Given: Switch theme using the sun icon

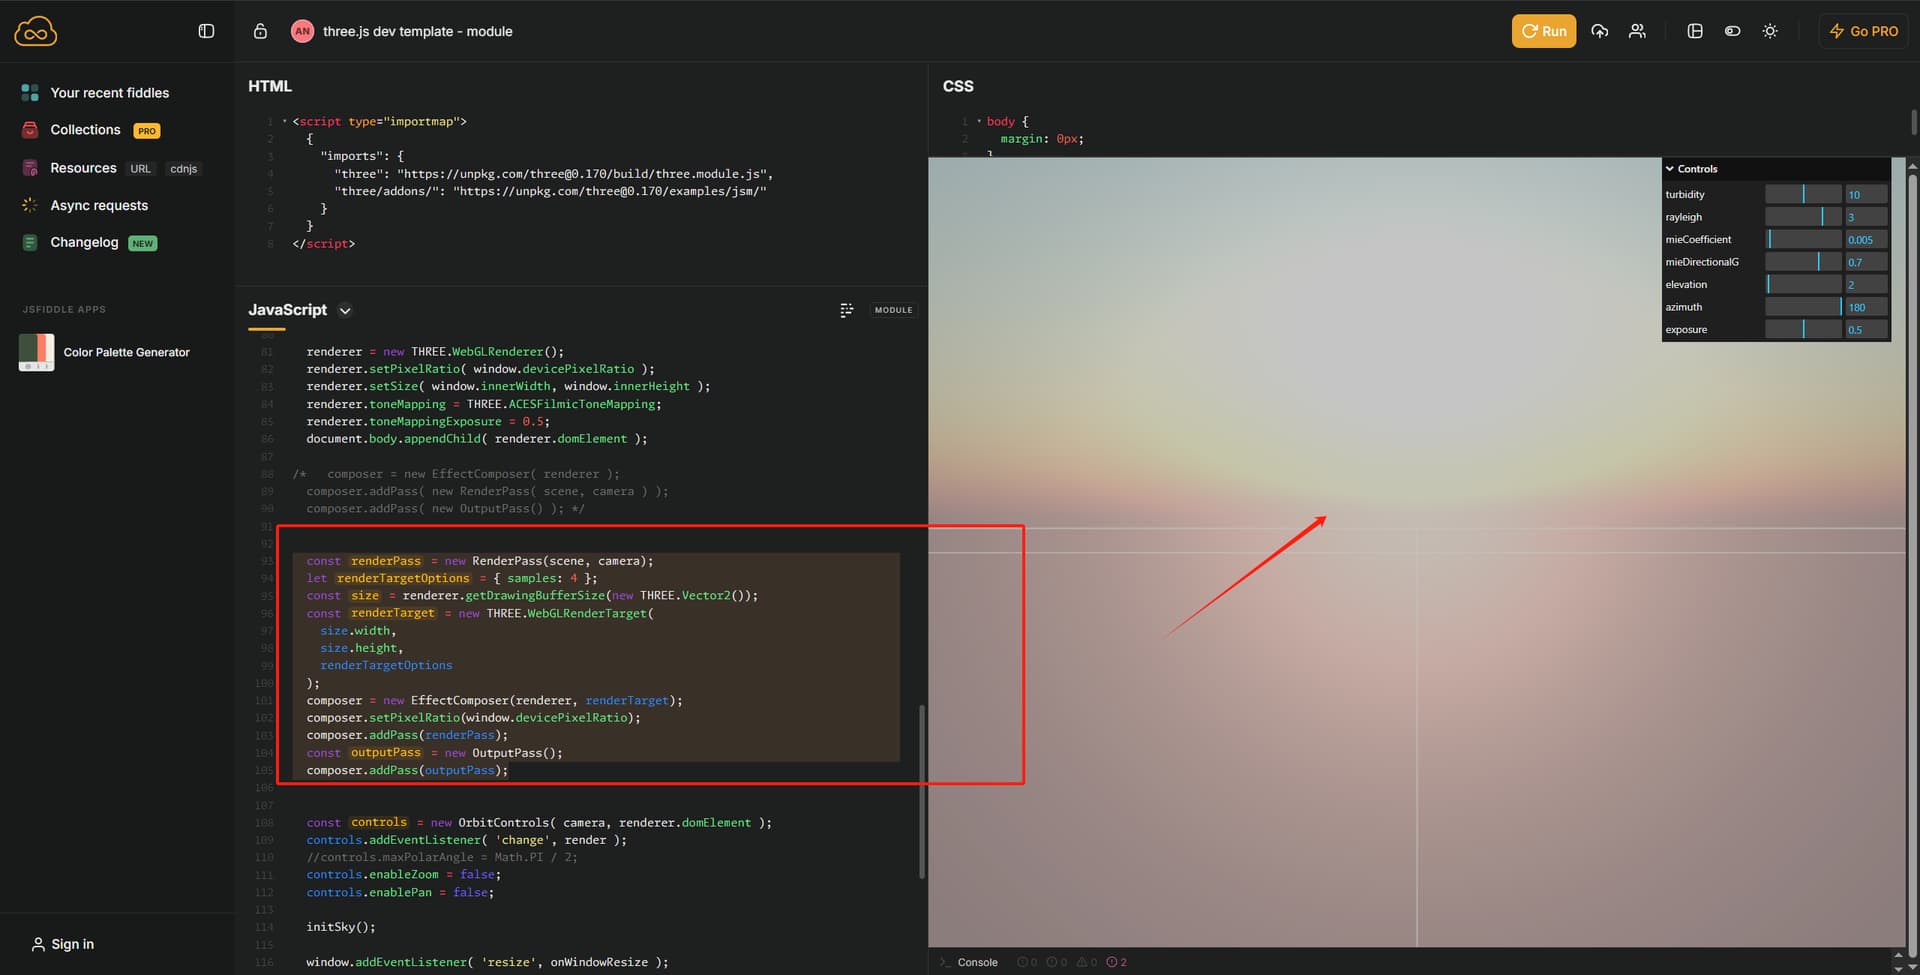Looking at the screenshot, I should coord(1770,31).
